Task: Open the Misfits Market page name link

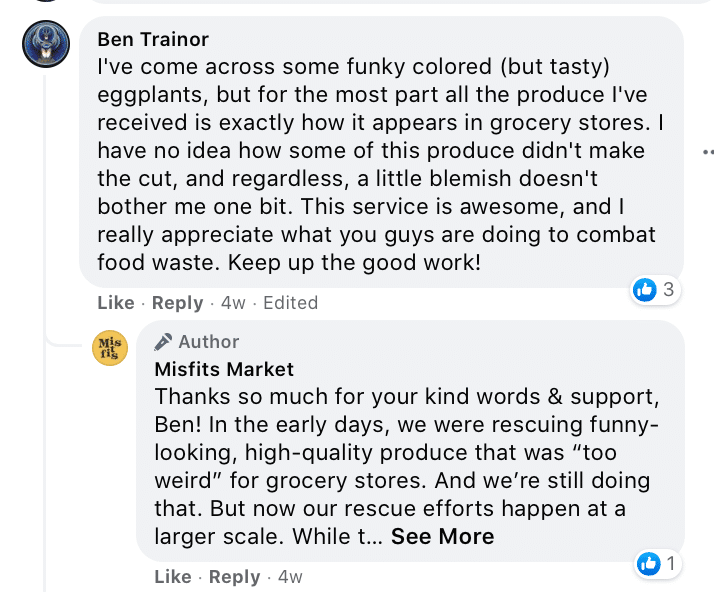Action: click(x=224, y=368)
